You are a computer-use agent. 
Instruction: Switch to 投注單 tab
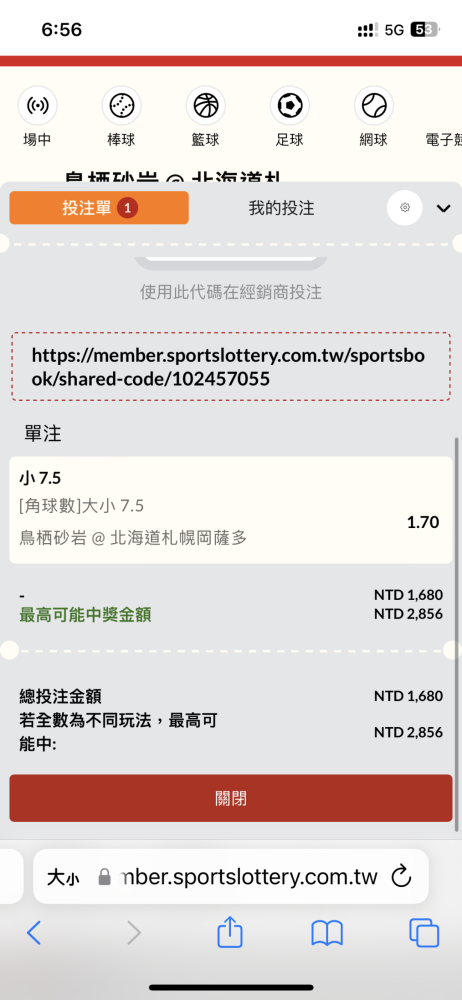click(x=99, y=208)
